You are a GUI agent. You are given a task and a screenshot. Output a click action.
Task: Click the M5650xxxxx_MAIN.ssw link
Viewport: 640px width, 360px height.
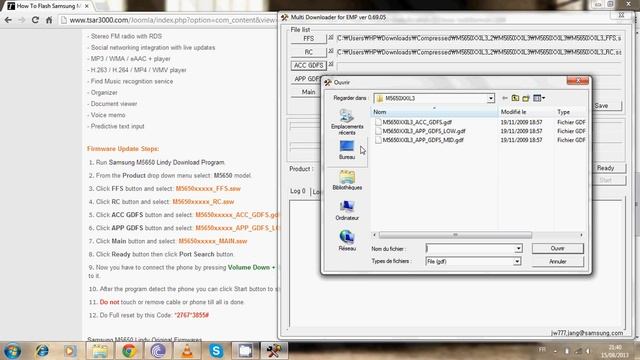pos(213,241)
